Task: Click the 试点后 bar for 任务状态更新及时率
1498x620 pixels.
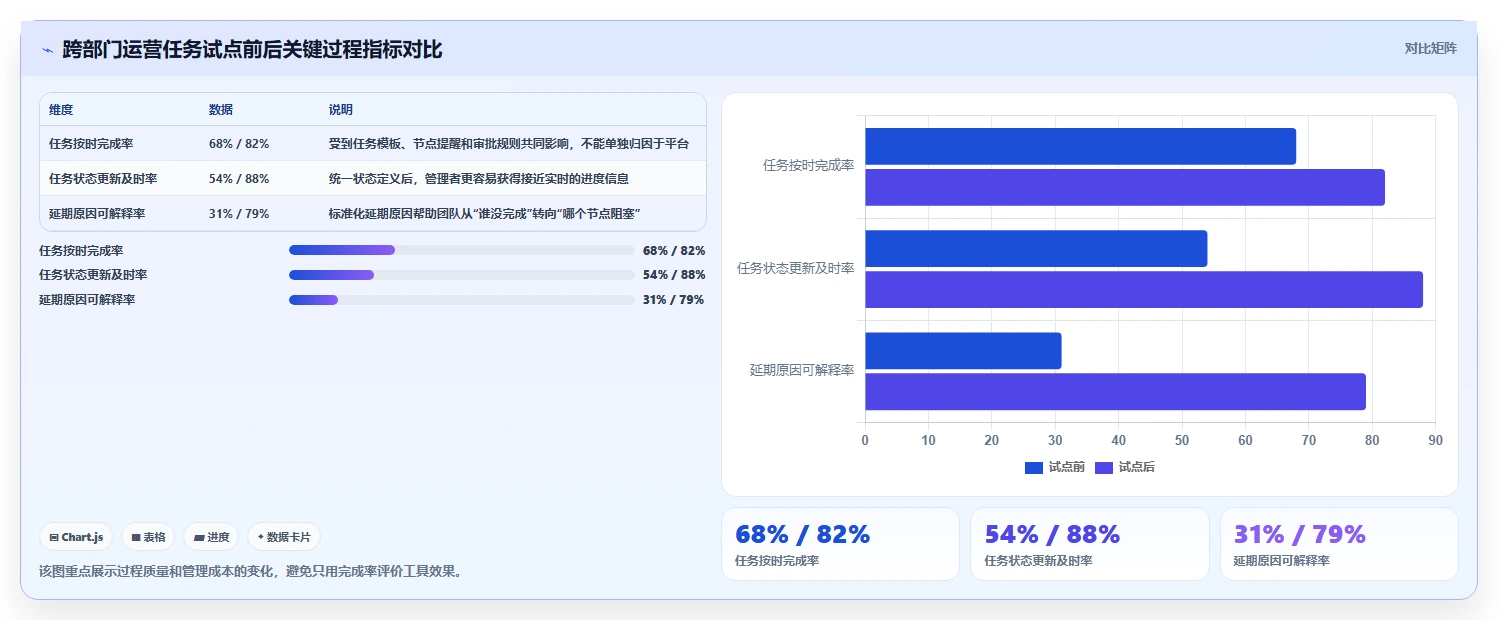Action: 1144,289
